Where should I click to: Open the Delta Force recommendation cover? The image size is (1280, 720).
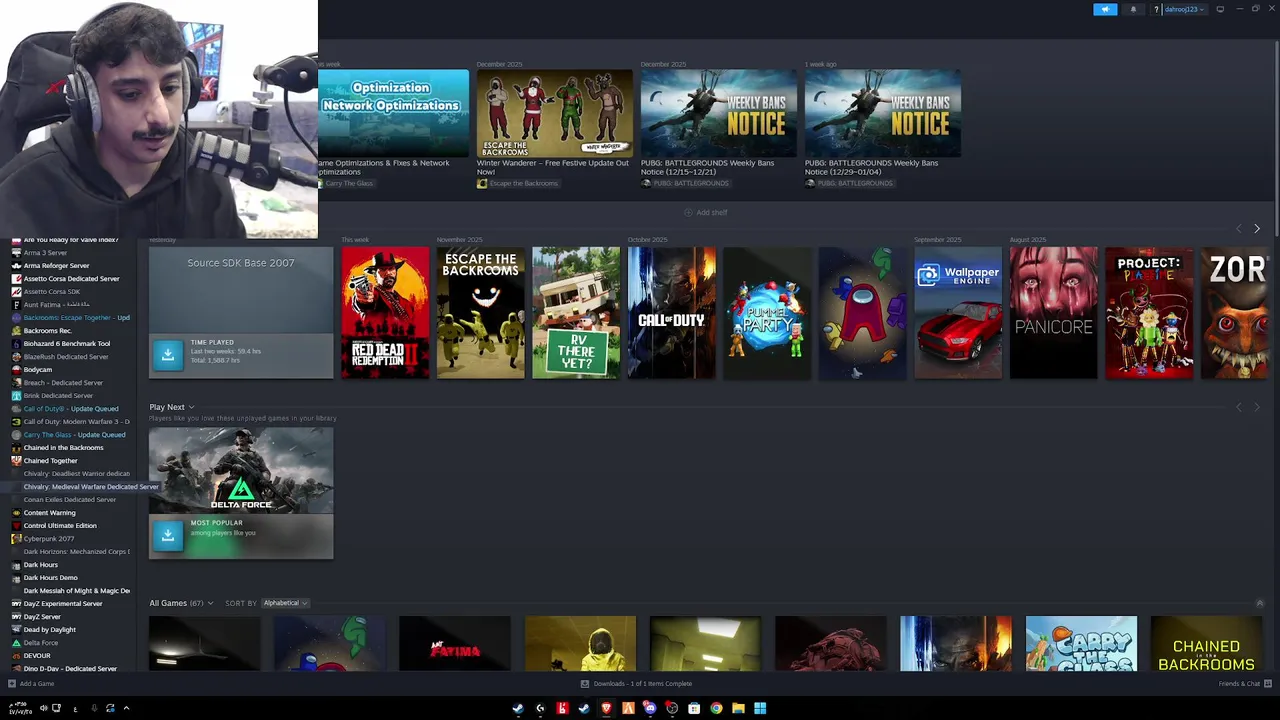pos(241,471)
